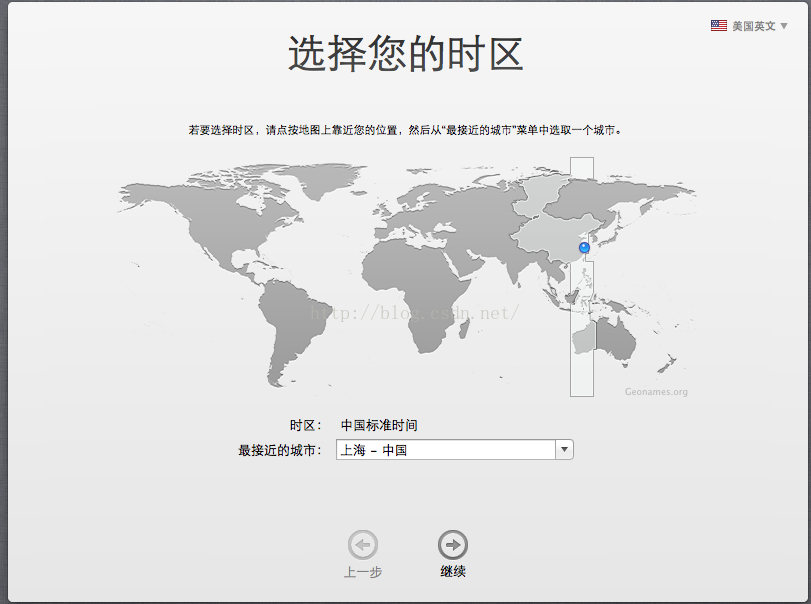Image resolution: width=811 pixels, height=604 pixels.
Task: Click the blue location pin on map
Action: click(x=584, y=247)
